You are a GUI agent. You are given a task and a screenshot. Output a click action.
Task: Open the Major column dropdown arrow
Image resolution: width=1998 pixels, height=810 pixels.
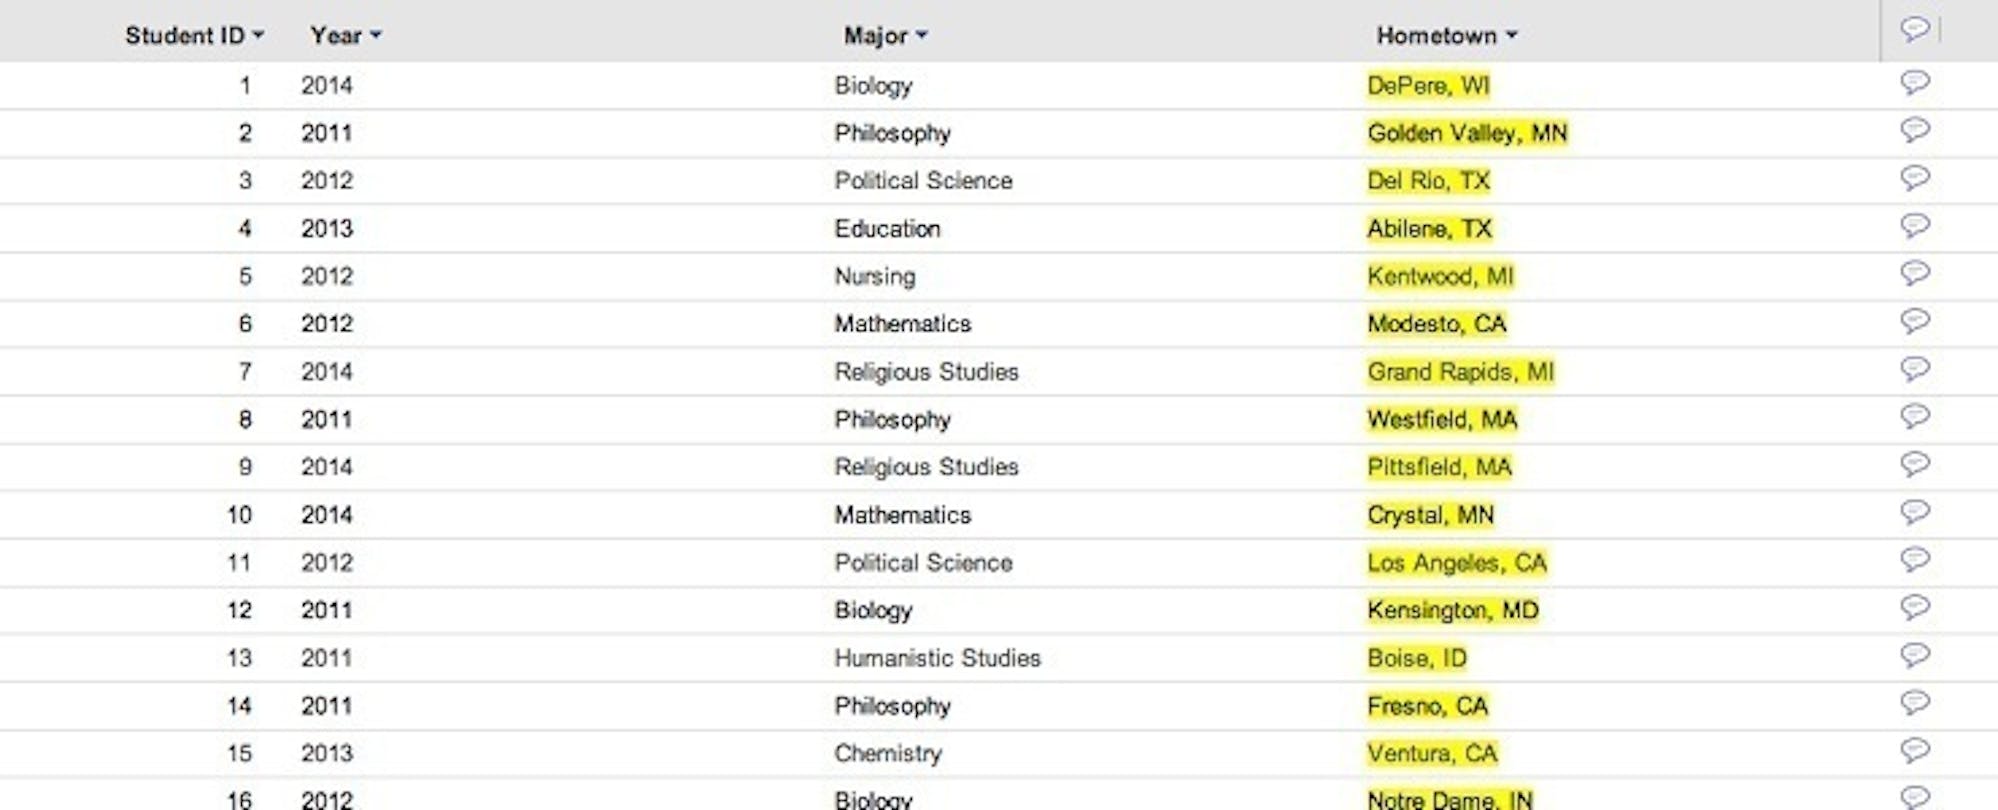coord(922,35)
